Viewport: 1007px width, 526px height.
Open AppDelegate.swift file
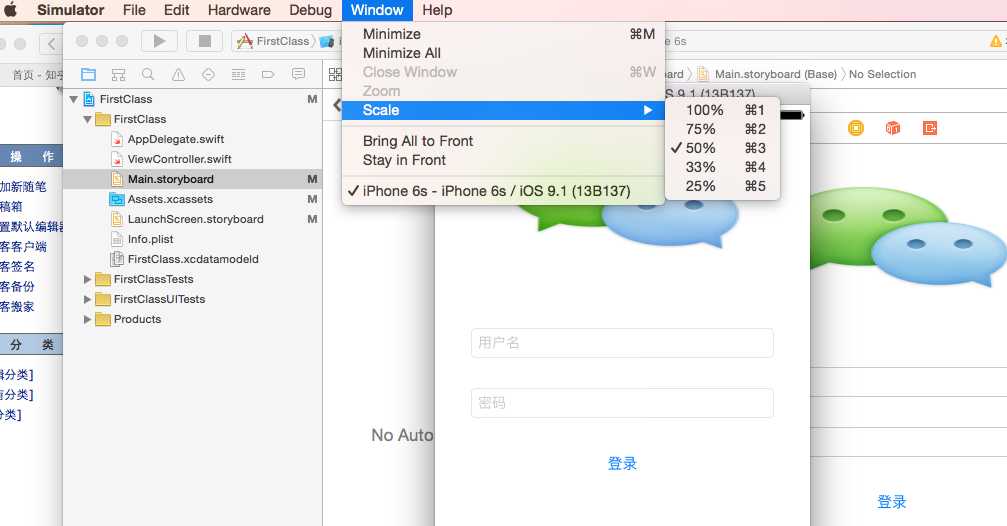[175, 139]
